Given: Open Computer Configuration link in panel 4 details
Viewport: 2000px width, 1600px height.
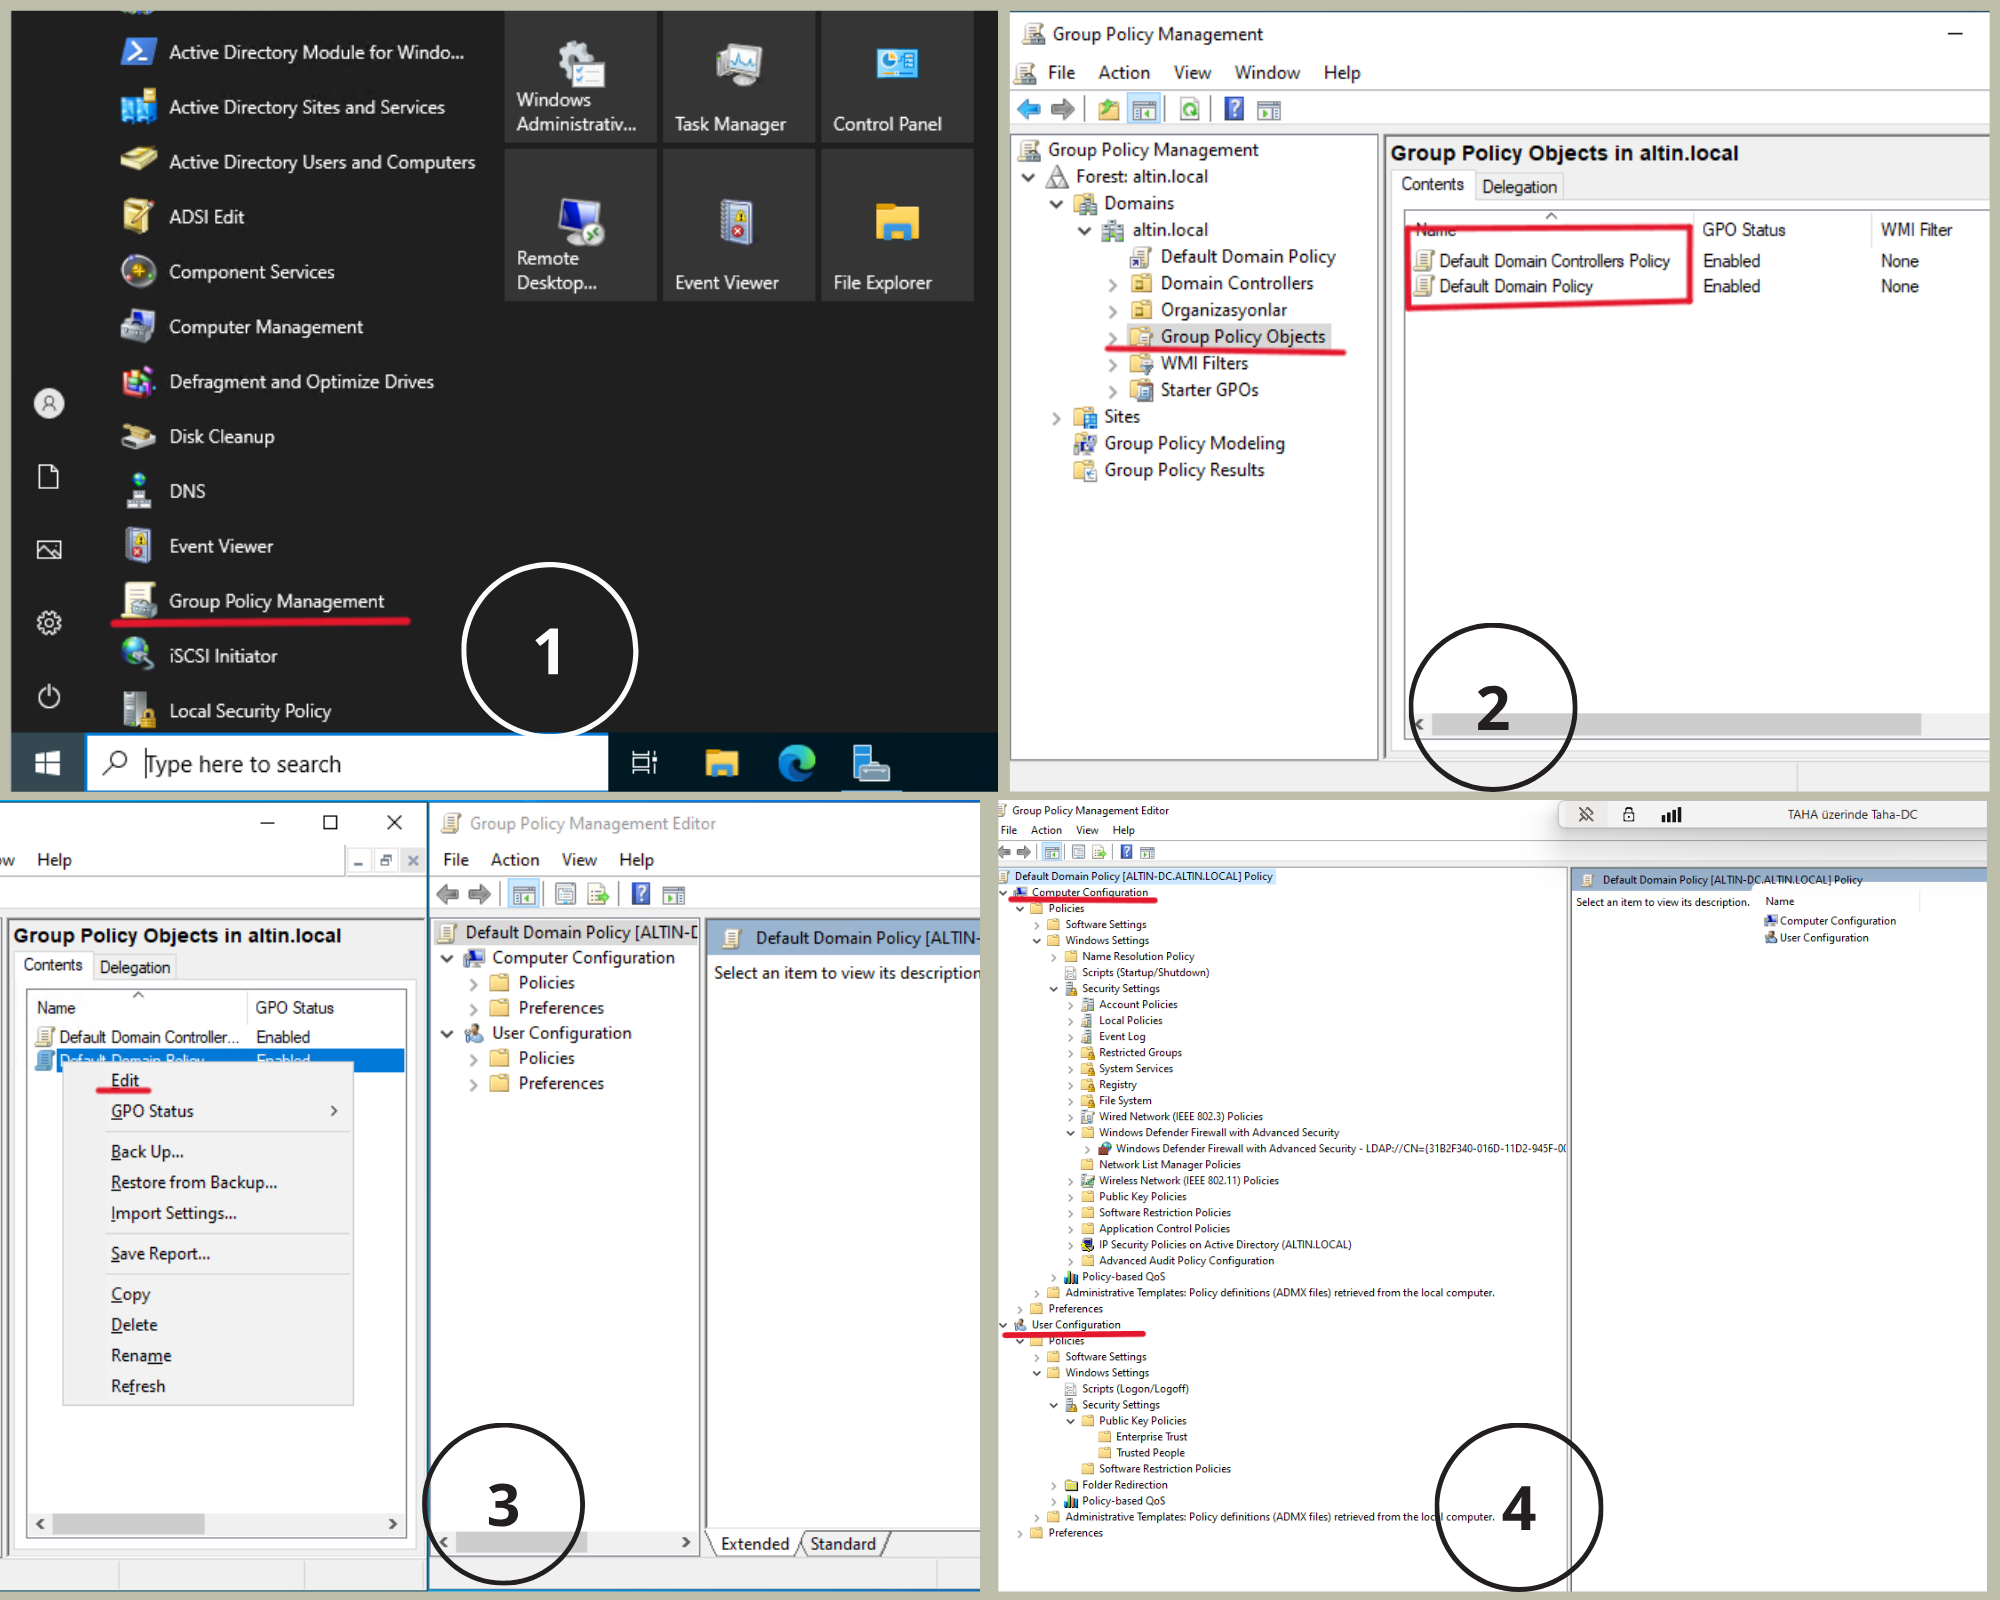Looking at the screenshot, I should (1837, 921).
